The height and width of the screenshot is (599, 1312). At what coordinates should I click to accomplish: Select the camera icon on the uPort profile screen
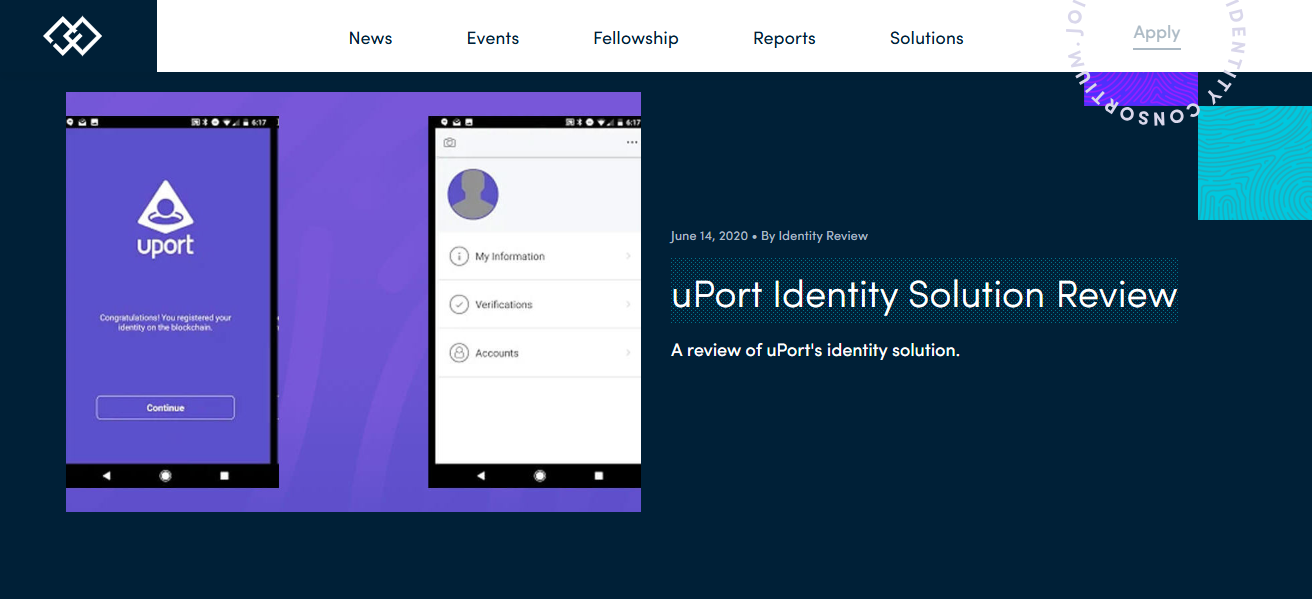(x=450, y=142)
